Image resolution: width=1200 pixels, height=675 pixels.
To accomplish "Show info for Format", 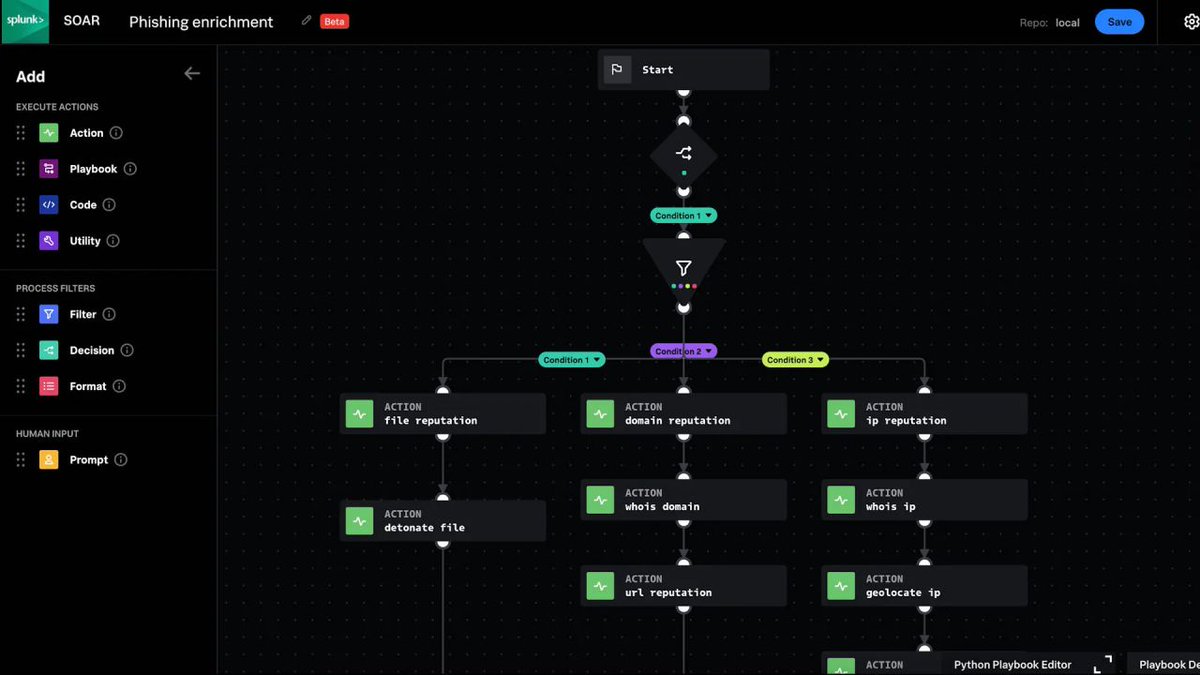I will [x=119, y=386].
